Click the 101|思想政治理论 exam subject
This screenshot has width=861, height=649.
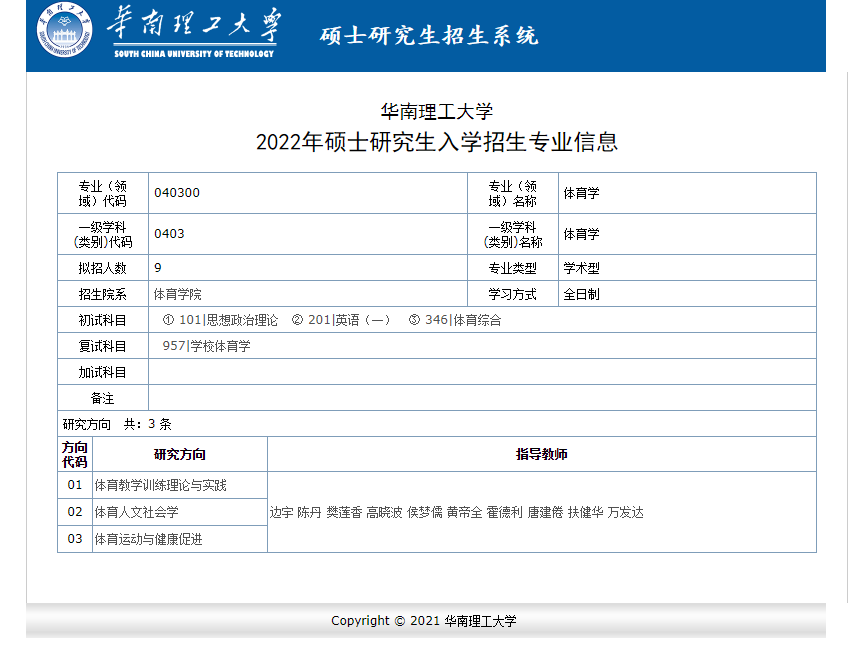point(220,320)
